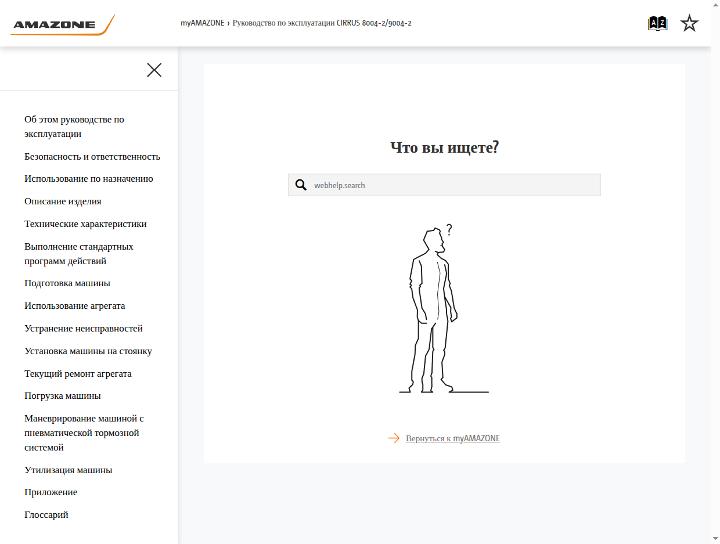
Task: Click the AMAZONE logo
Action: click(62, 24)
